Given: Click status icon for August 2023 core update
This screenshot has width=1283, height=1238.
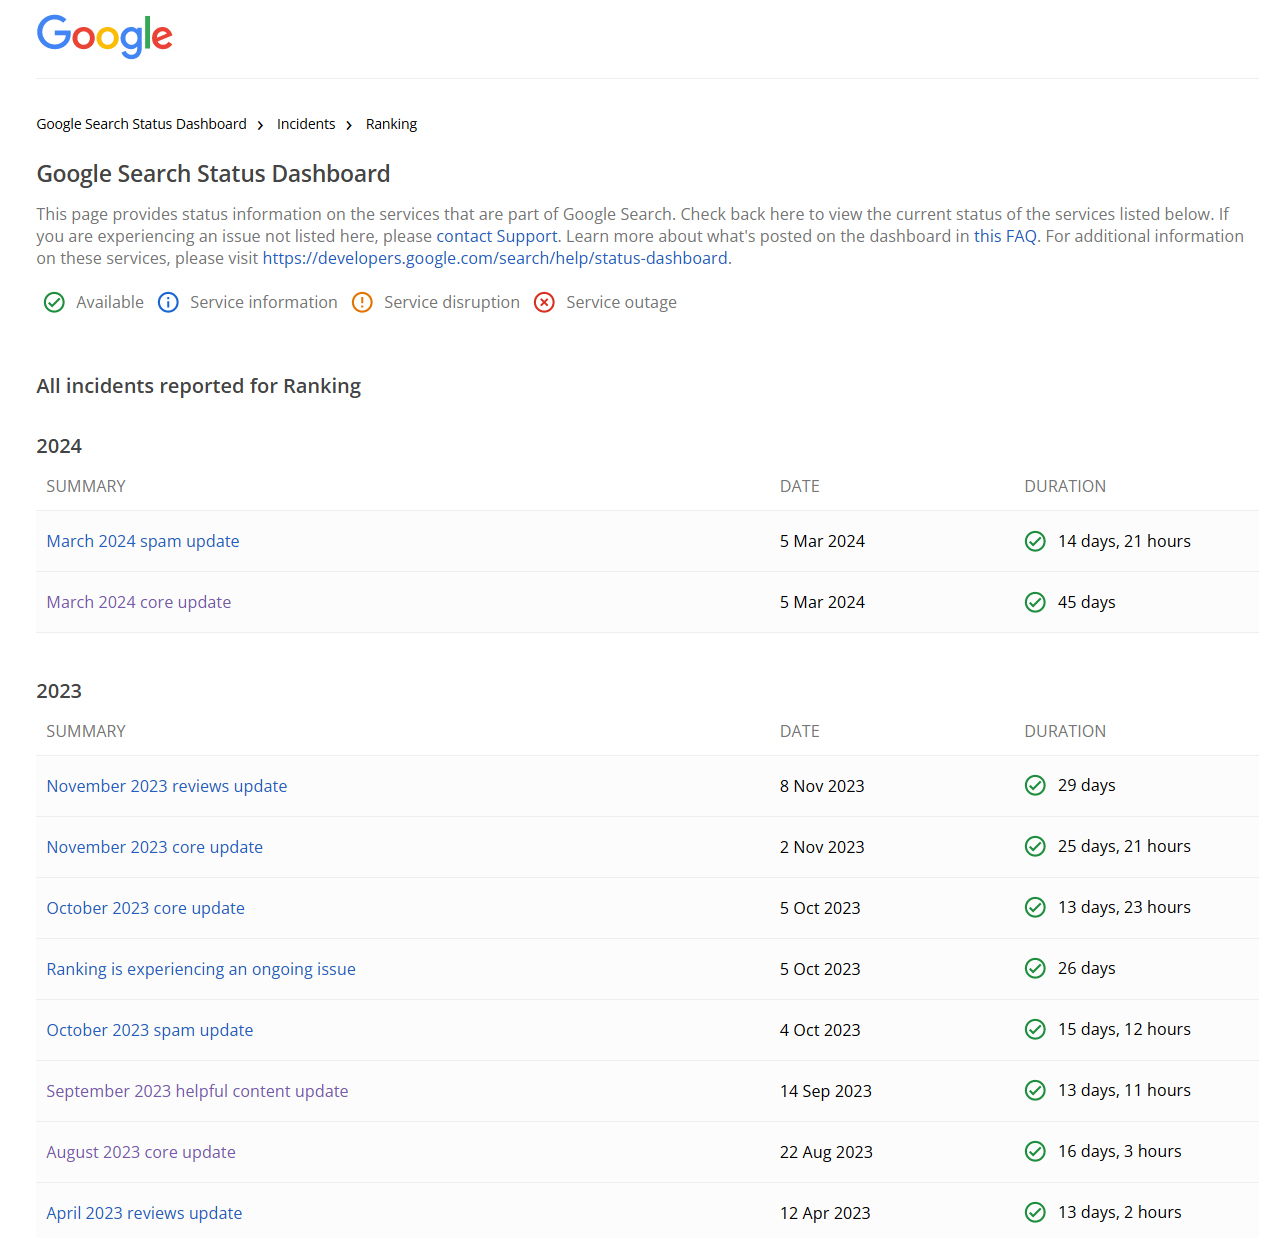Looking at the screenshot, I should 1035,1151.
